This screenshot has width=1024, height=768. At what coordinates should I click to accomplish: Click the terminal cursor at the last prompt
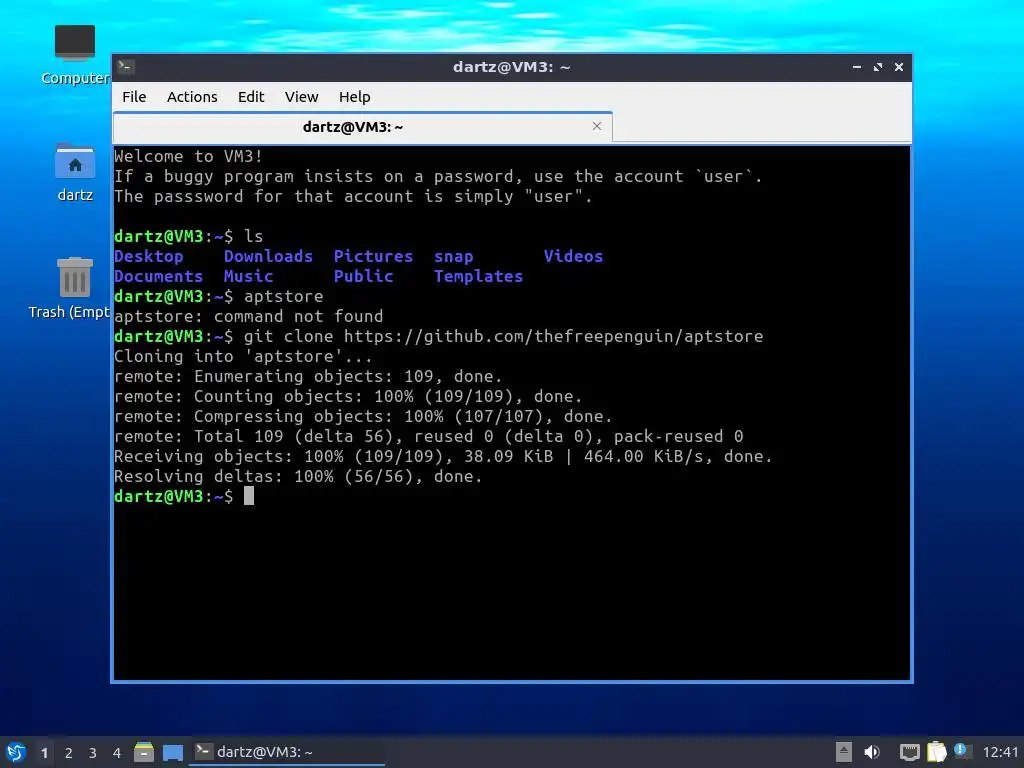pyautogui.click(x=249, y=496)
